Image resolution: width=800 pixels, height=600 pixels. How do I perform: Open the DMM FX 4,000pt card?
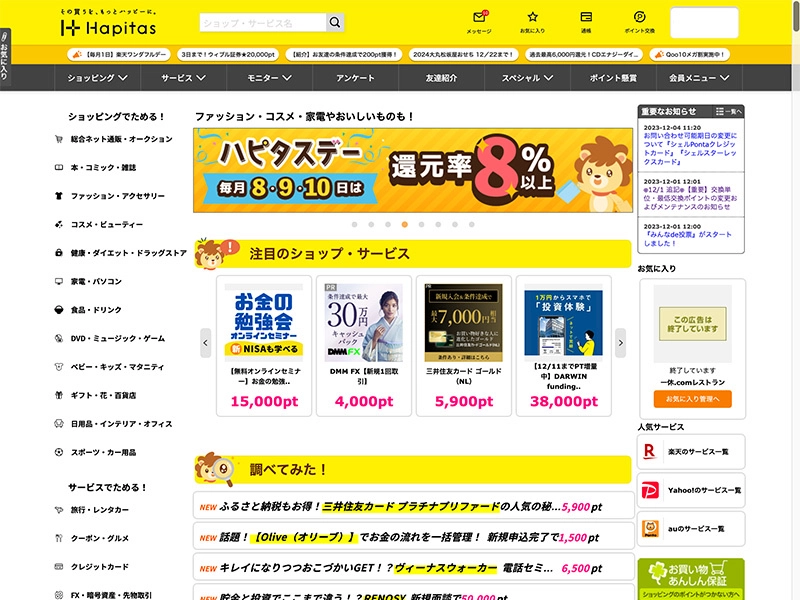coord(364,346)
